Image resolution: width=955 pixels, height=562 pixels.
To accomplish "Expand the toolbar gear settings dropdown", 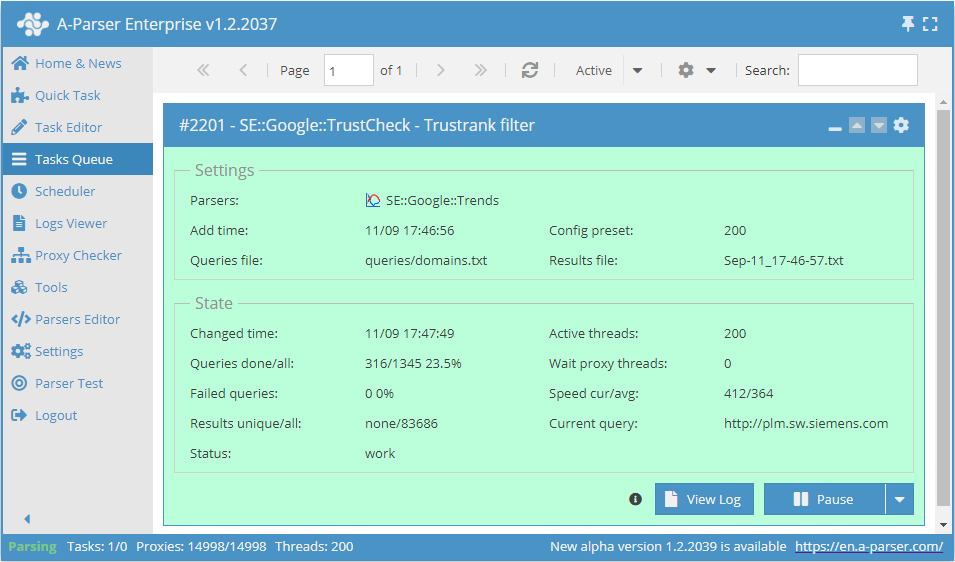I will (x=697, y=70).
